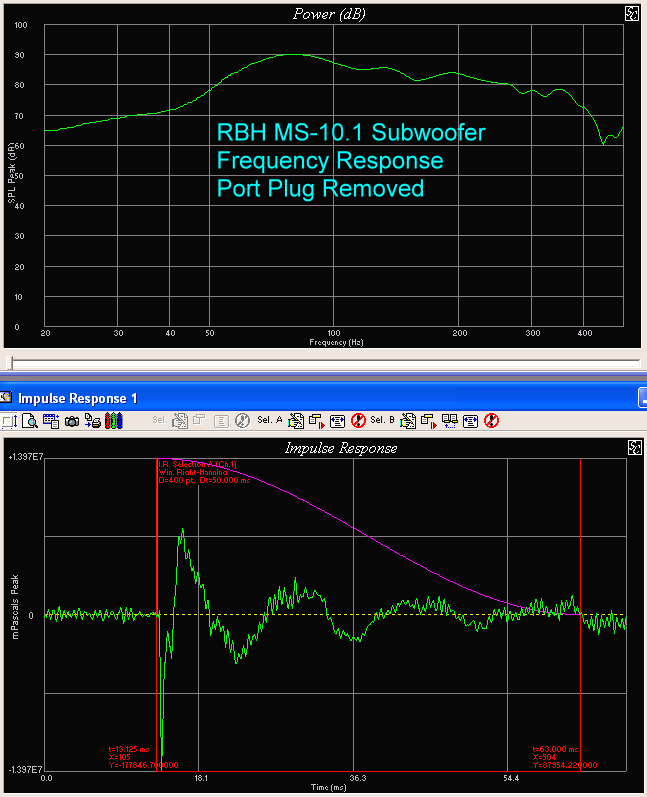This screenshot has width=647, height=797.
Task: Click the Sel. B dual-window compare icon
Action: (450, 421)
